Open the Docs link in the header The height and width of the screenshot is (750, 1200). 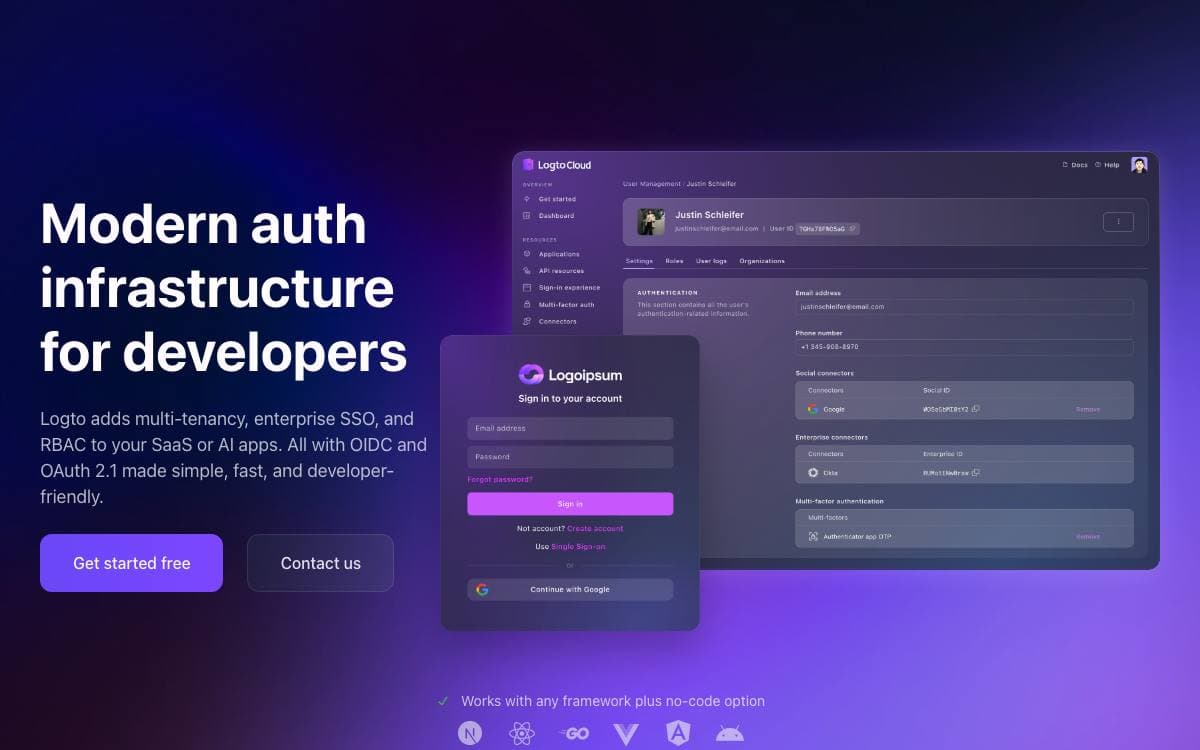(1075, 165)
